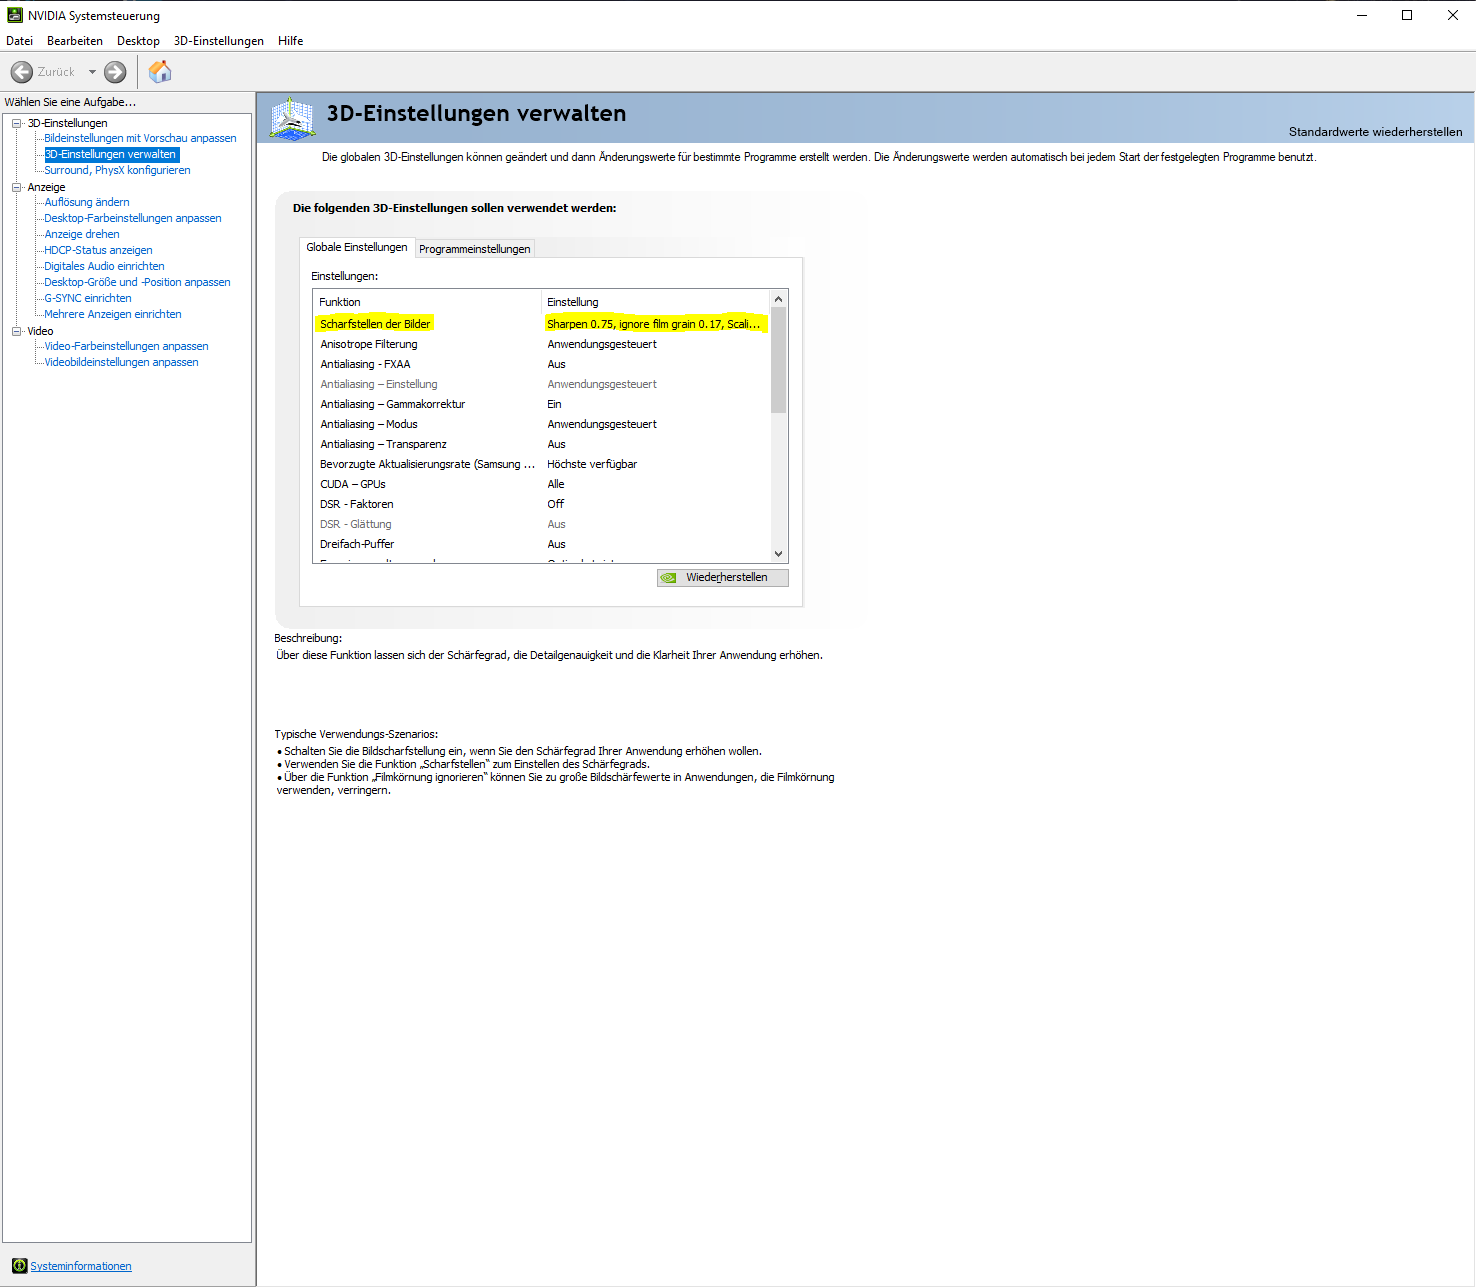1476x1287 pixels.
Task: Open Antialiasing – Modus setting value
Action: (x=602, y=424)
